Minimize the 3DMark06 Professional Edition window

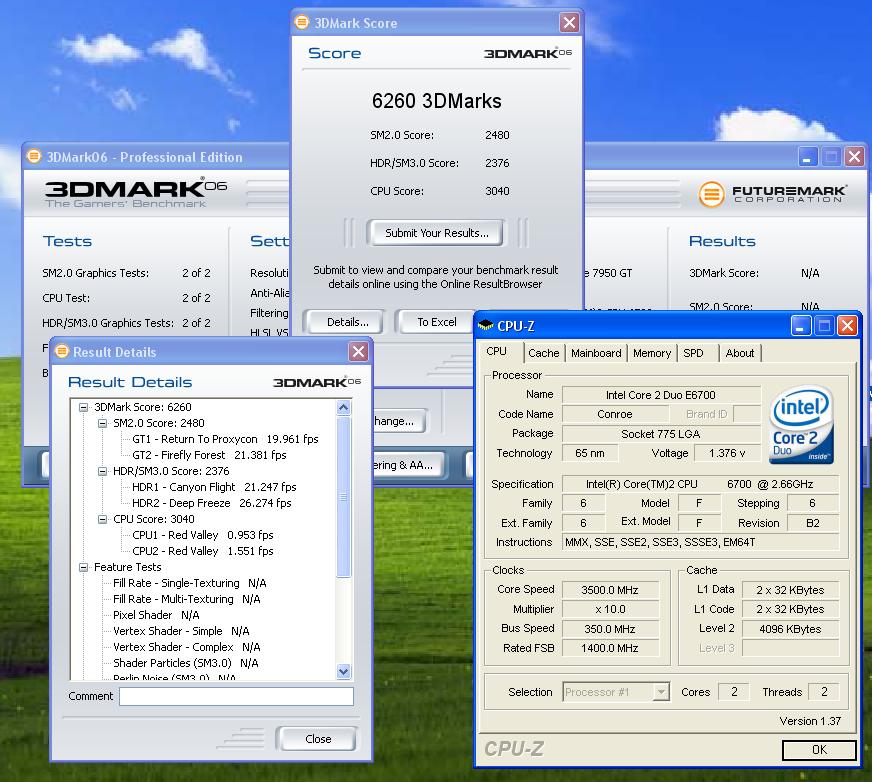[807, 157]
